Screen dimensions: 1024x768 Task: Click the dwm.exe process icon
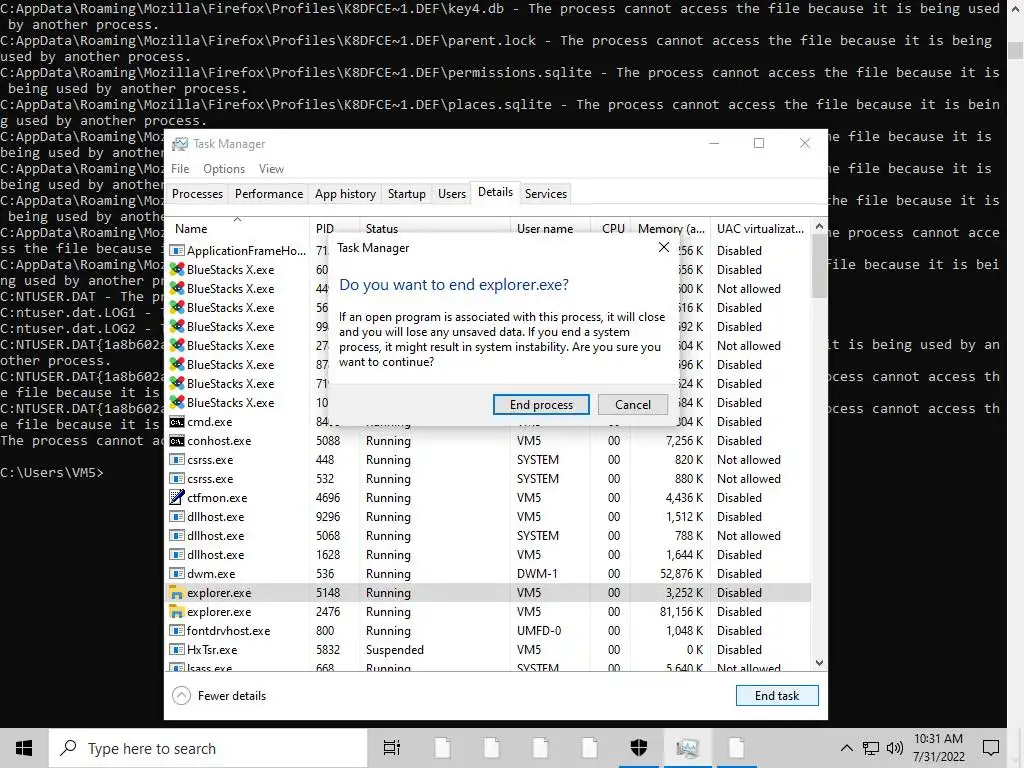(x=176, y=573)
